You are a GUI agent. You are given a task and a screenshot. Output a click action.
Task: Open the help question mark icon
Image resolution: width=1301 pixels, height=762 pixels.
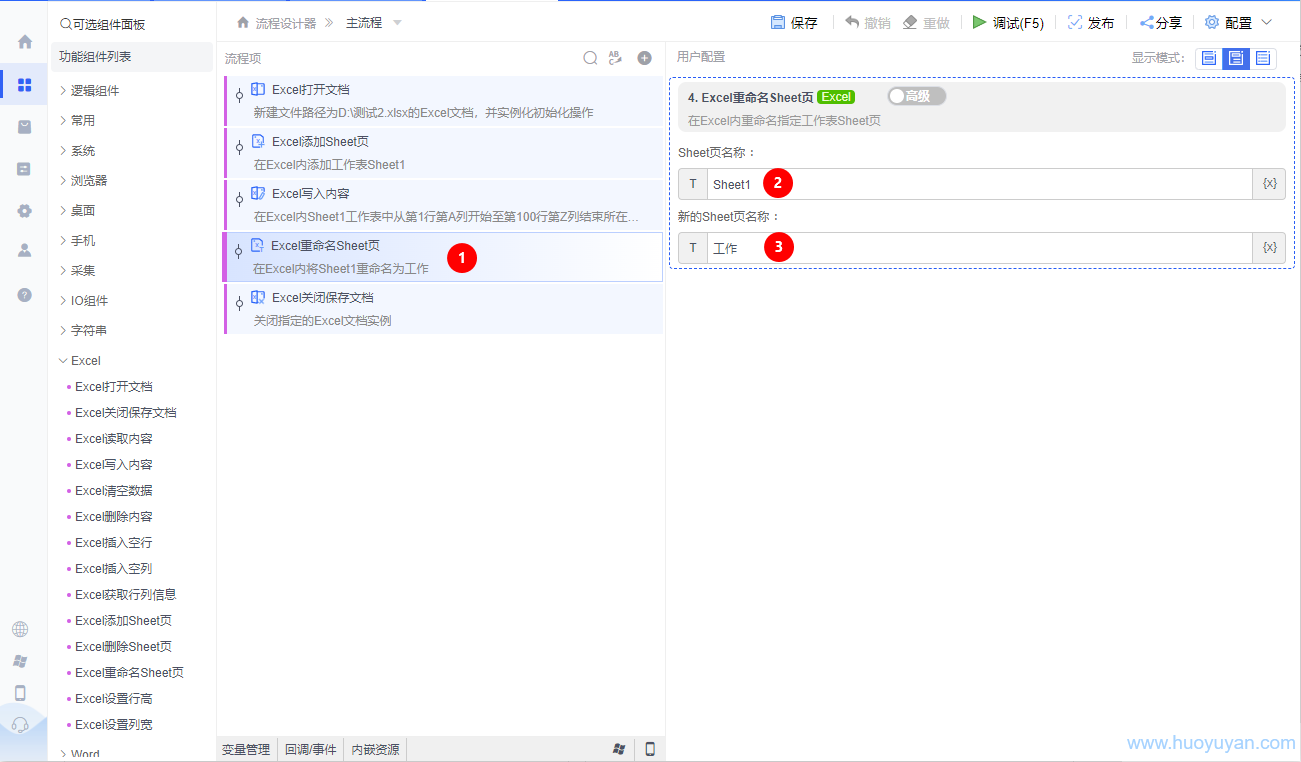pos(25,295)
